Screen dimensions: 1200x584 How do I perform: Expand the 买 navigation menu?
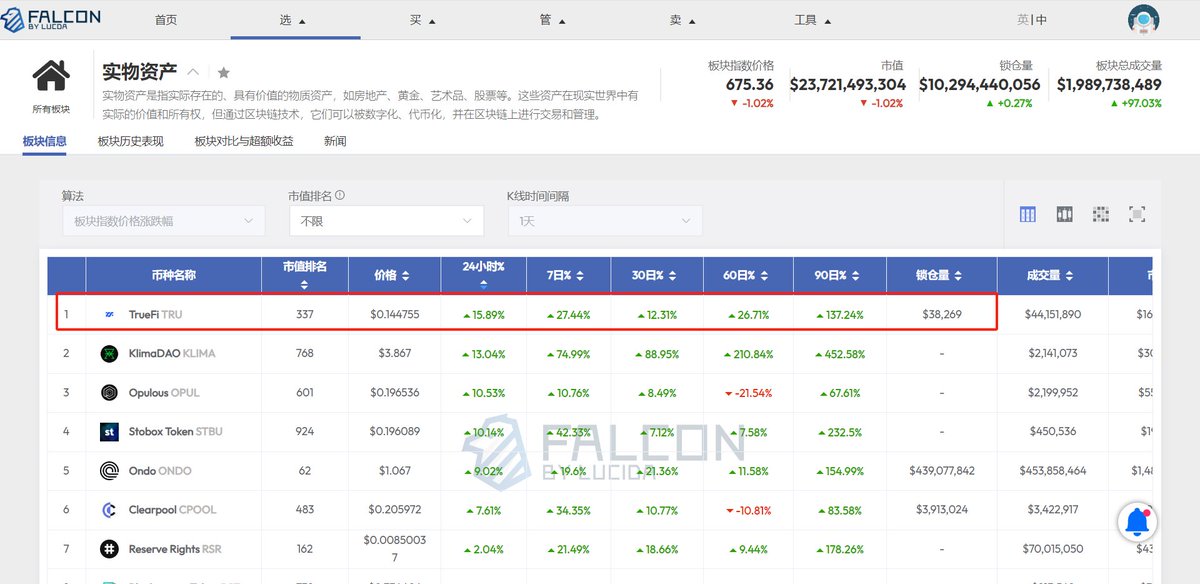(x=423, y=20)
